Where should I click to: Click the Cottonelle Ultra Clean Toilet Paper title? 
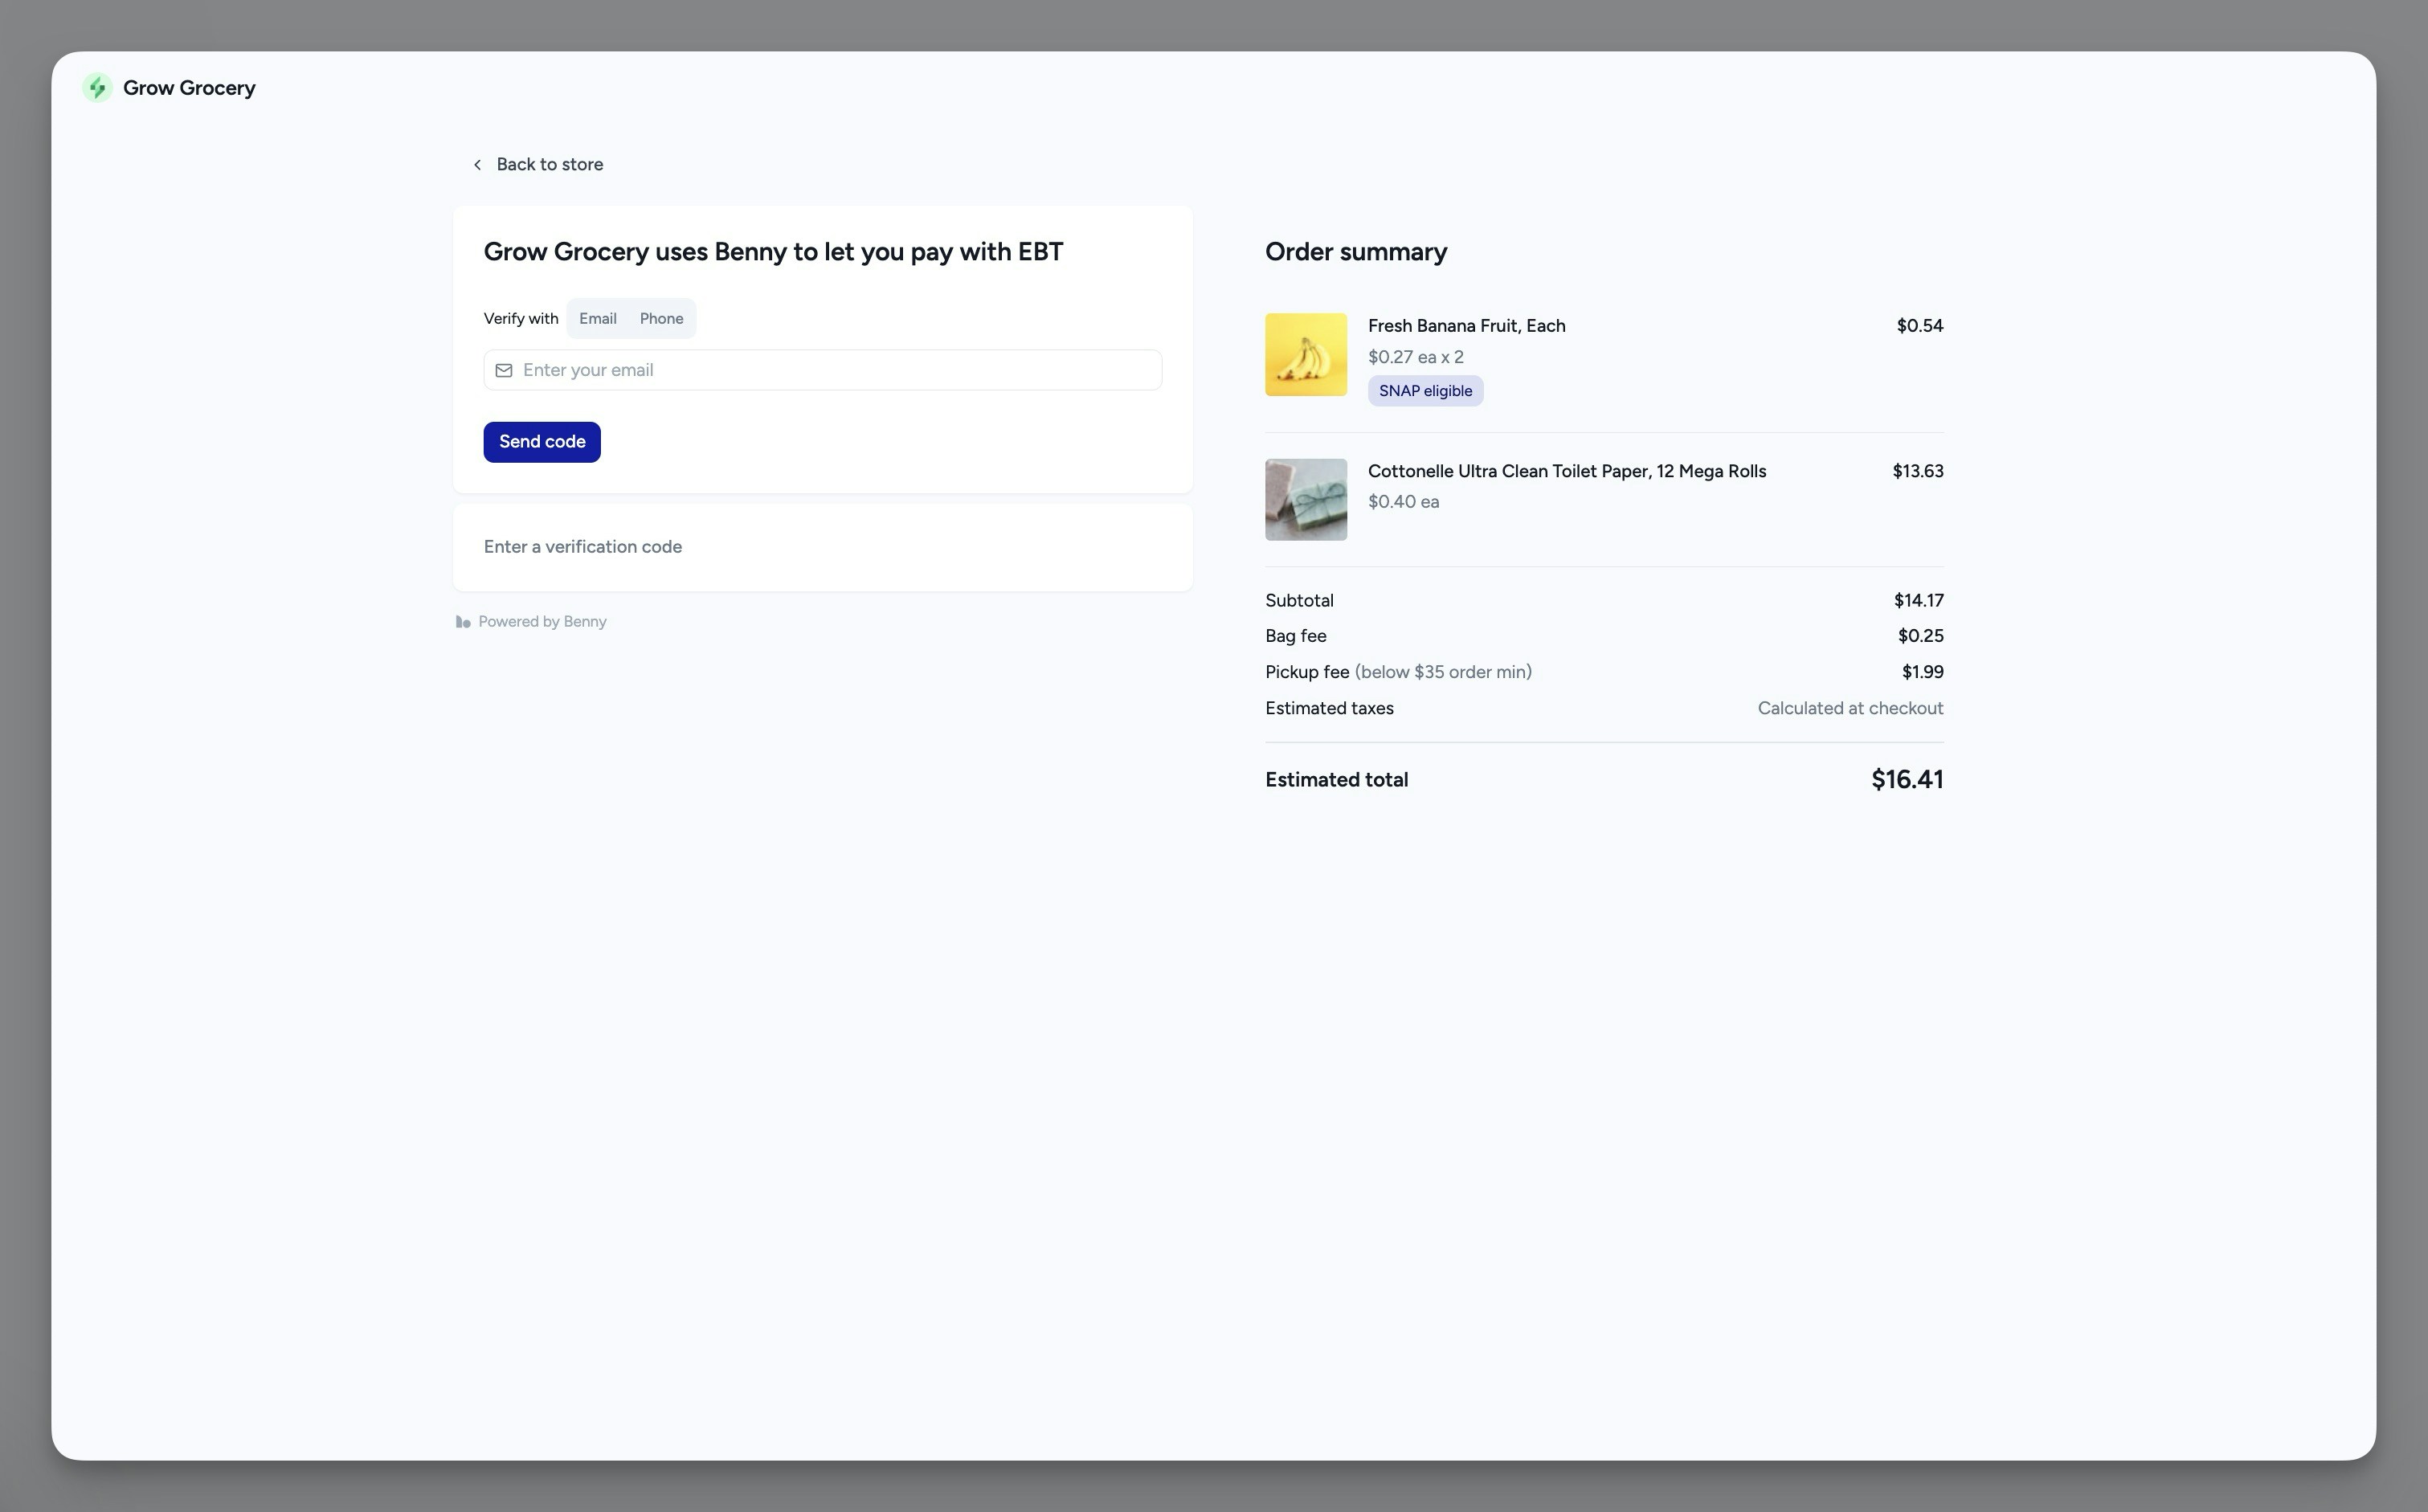click(1566, 471)
